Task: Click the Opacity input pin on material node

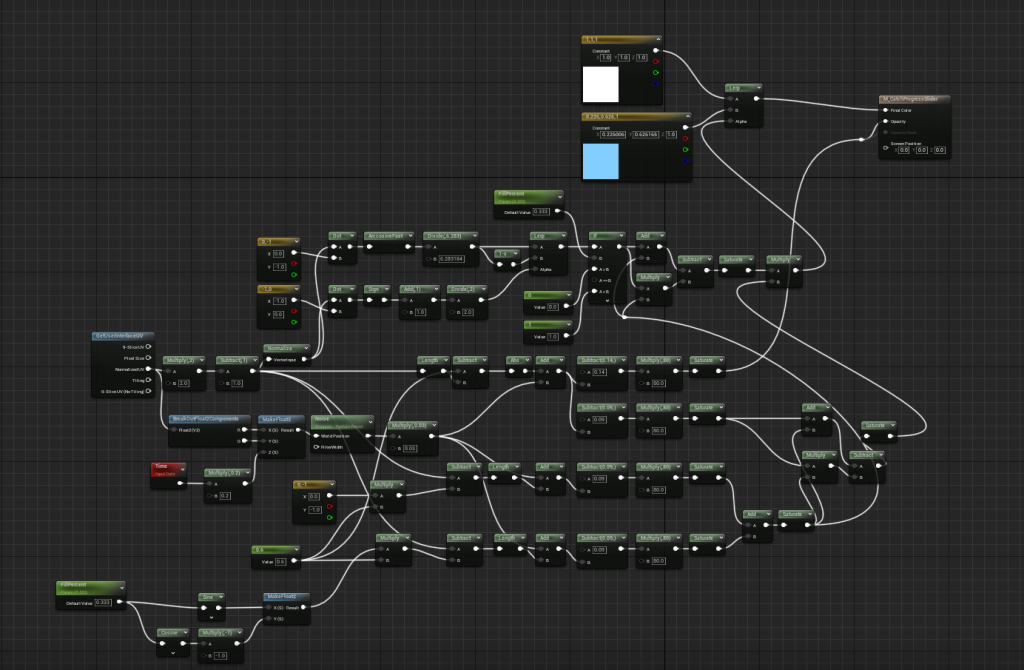Action: point(884,121)
